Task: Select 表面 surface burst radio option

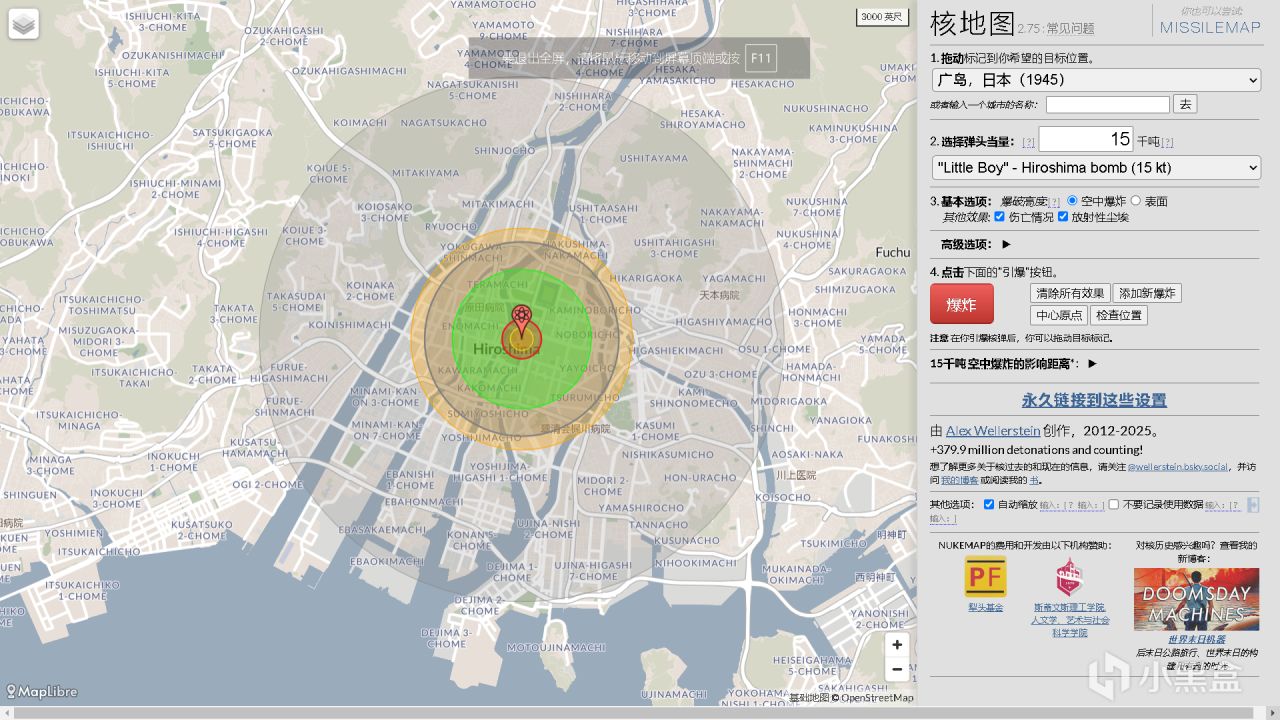Action: (x=1135, y=200)
